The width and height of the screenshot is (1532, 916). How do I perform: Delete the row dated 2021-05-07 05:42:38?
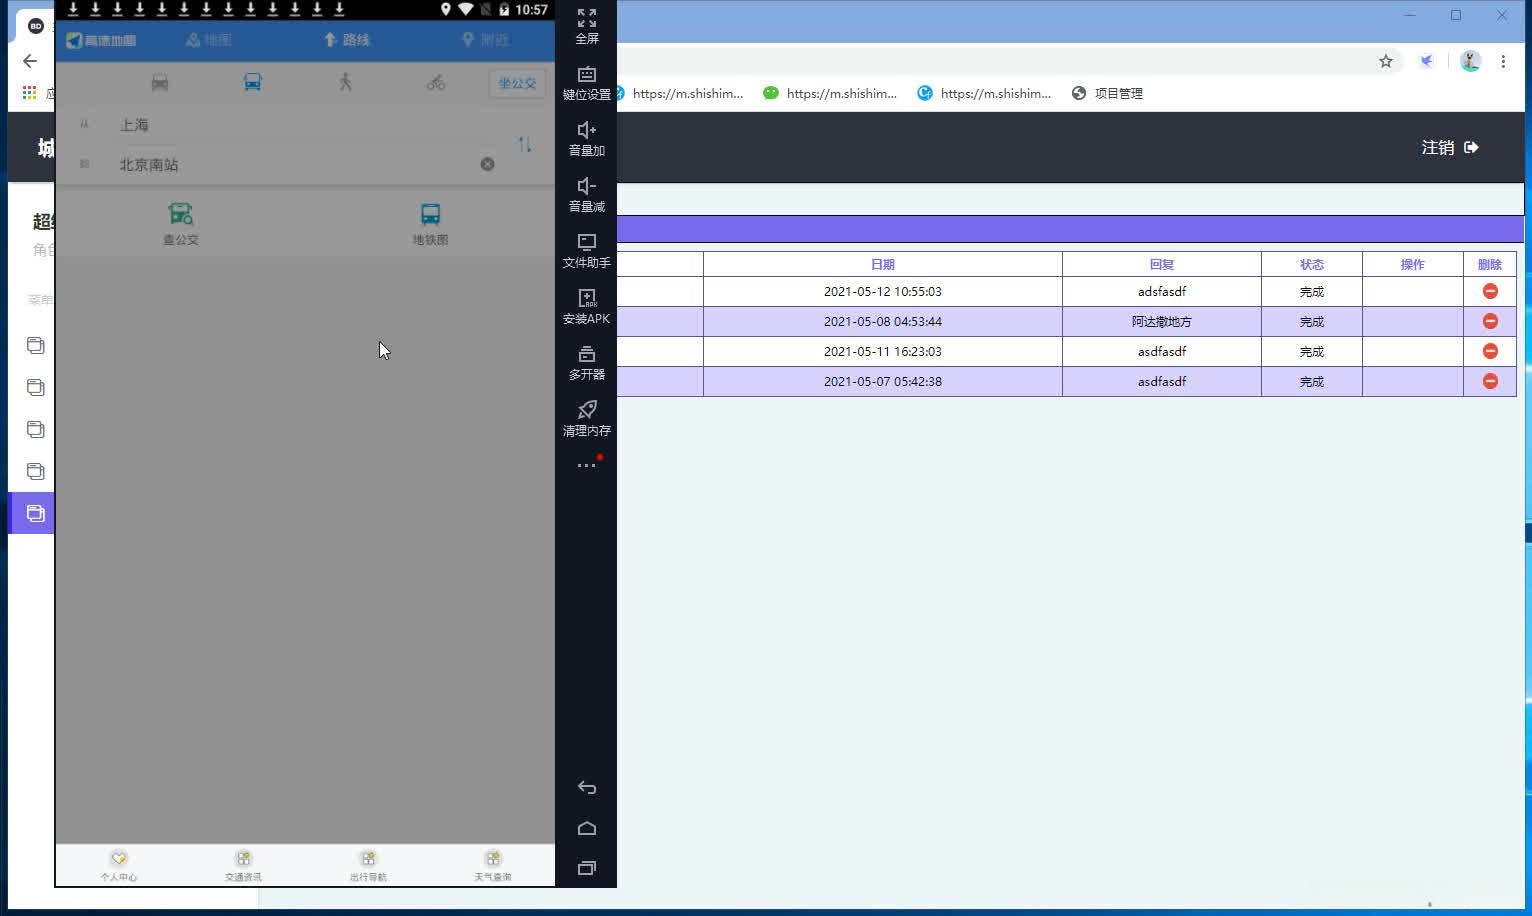coord(1490,381)
